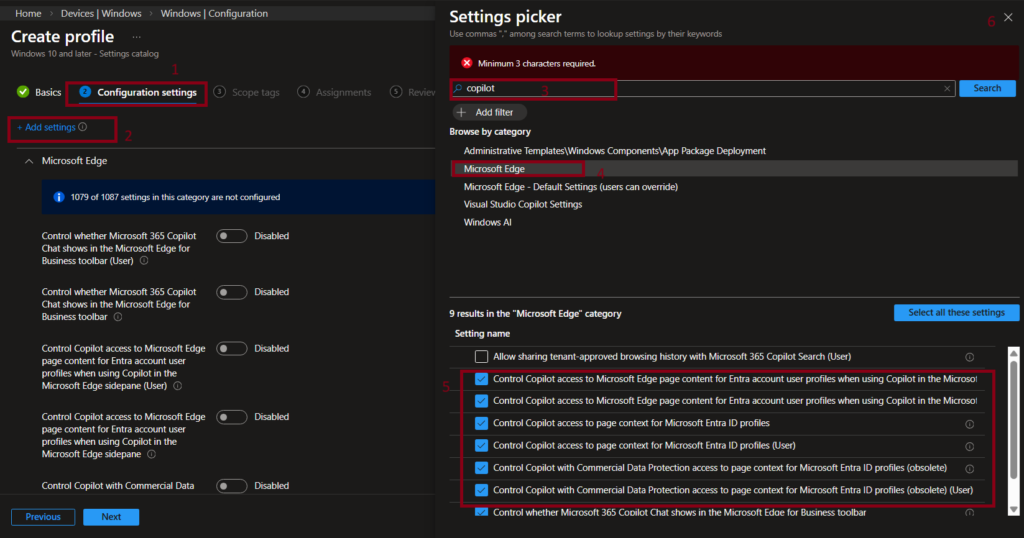1024x538 pixels.
Task: Select the App Package Deployment category
Action: [x=615, y=151]
